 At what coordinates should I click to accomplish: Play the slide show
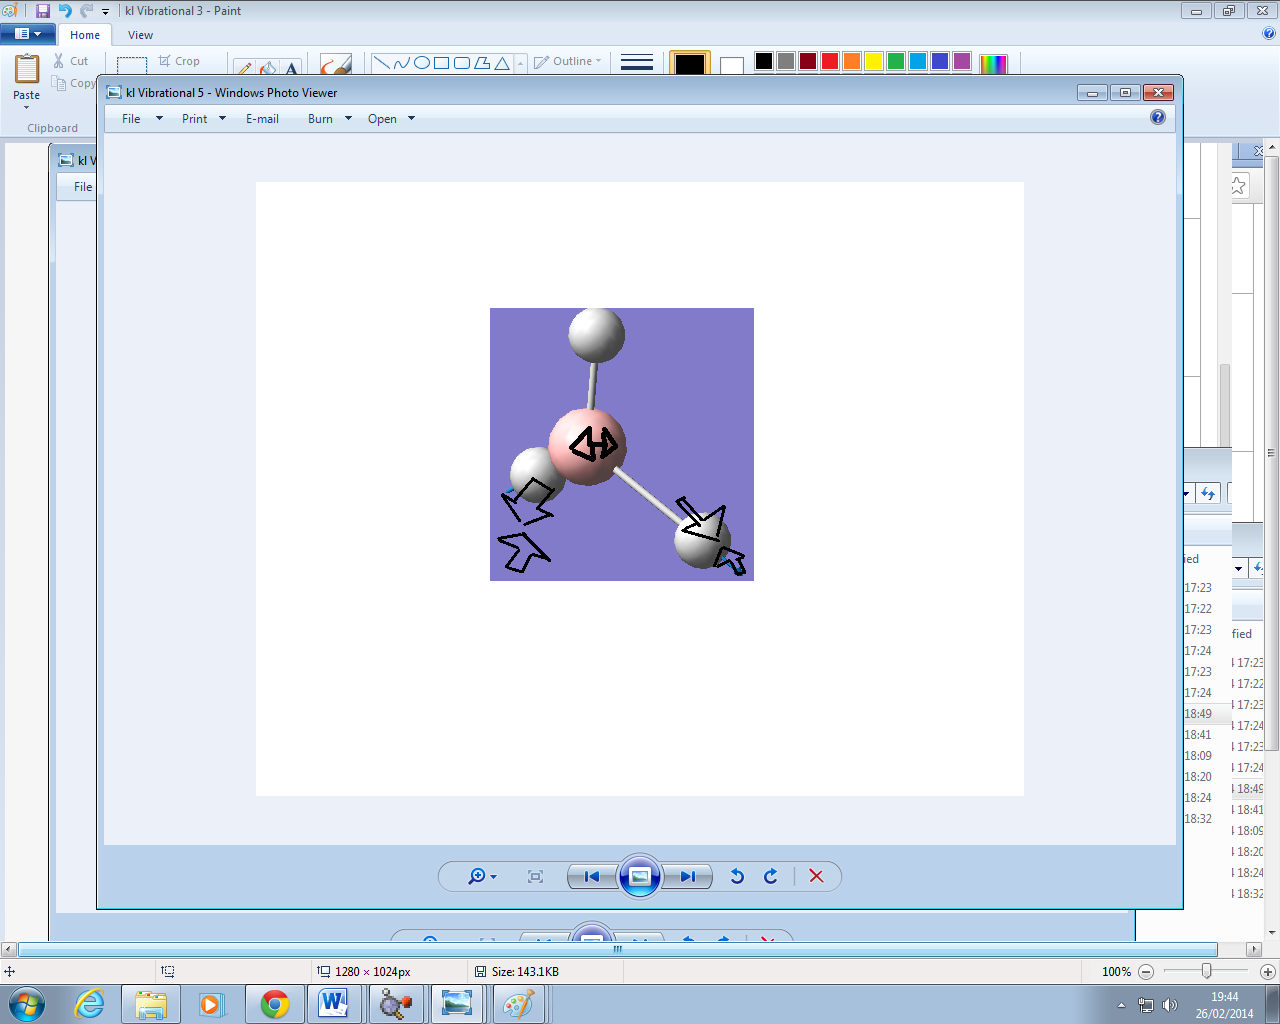click(640, 877)
